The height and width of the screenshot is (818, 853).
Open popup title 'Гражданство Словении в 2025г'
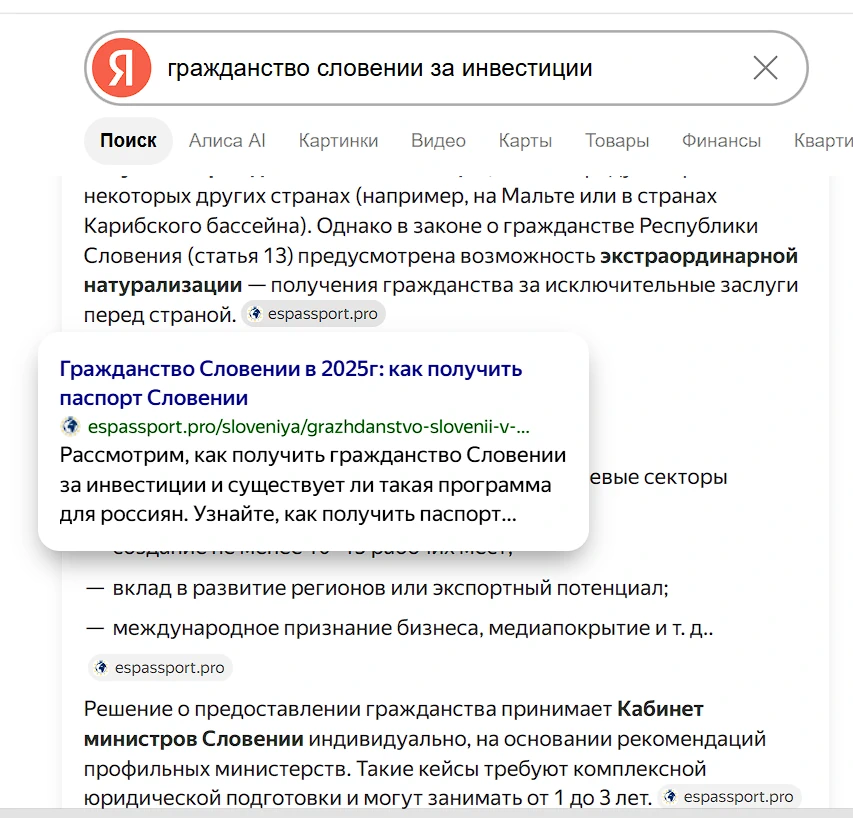tap(290, 383)
